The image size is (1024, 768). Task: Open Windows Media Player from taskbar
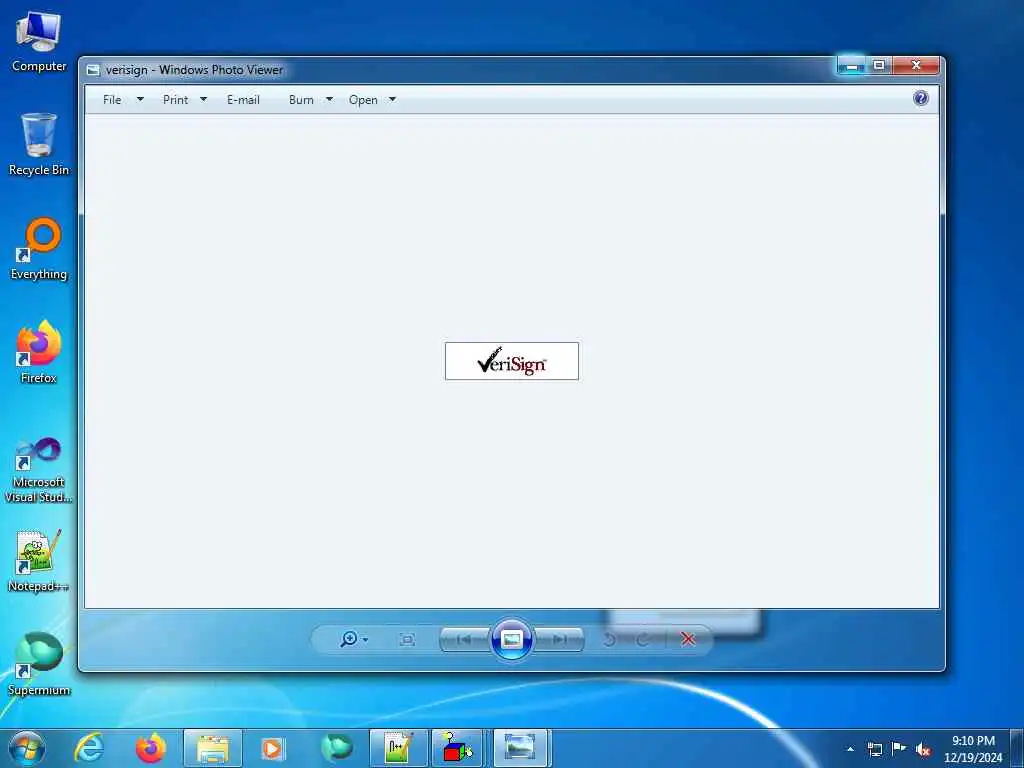tap(273, 748)
